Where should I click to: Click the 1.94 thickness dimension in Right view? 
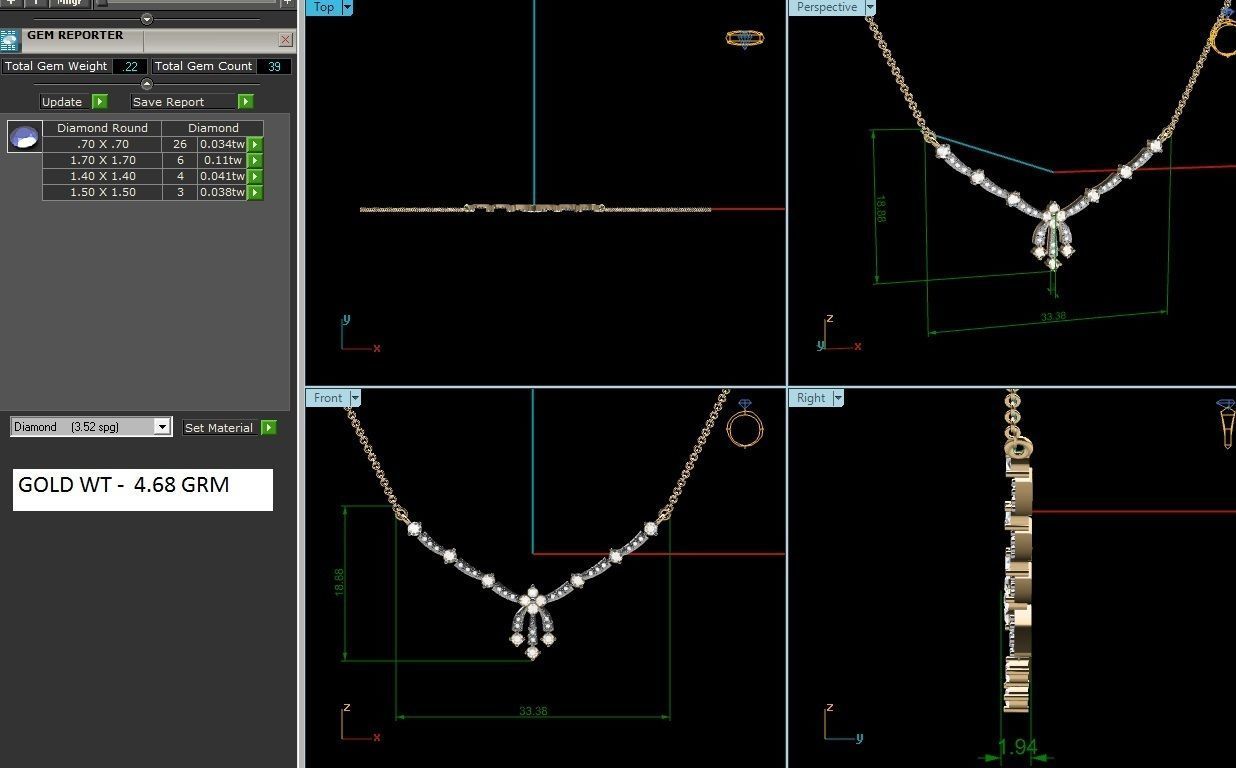(1018, 747)
